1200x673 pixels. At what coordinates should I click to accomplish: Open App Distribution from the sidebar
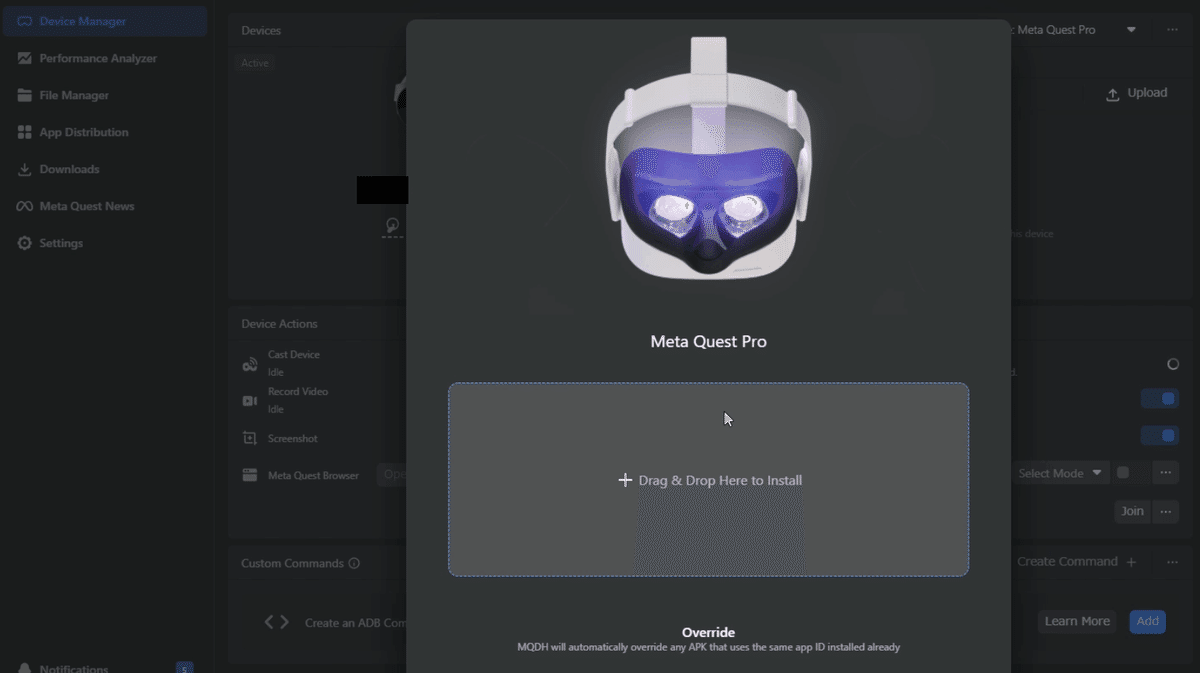coord(84,132)
